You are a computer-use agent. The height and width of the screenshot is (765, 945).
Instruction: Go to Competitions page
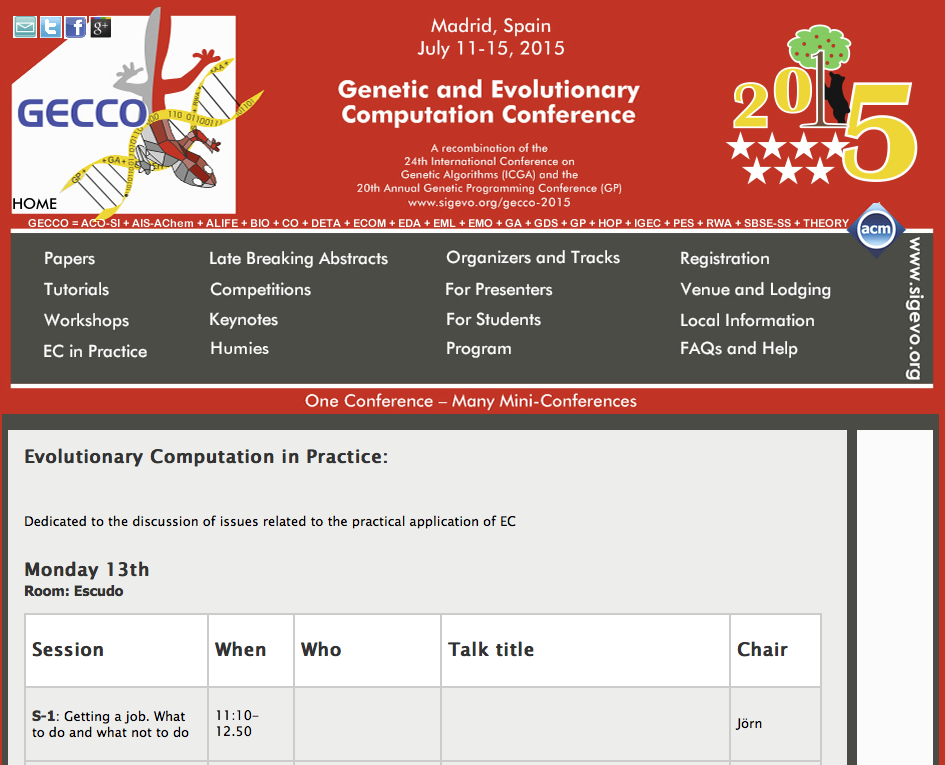[260, 289]
